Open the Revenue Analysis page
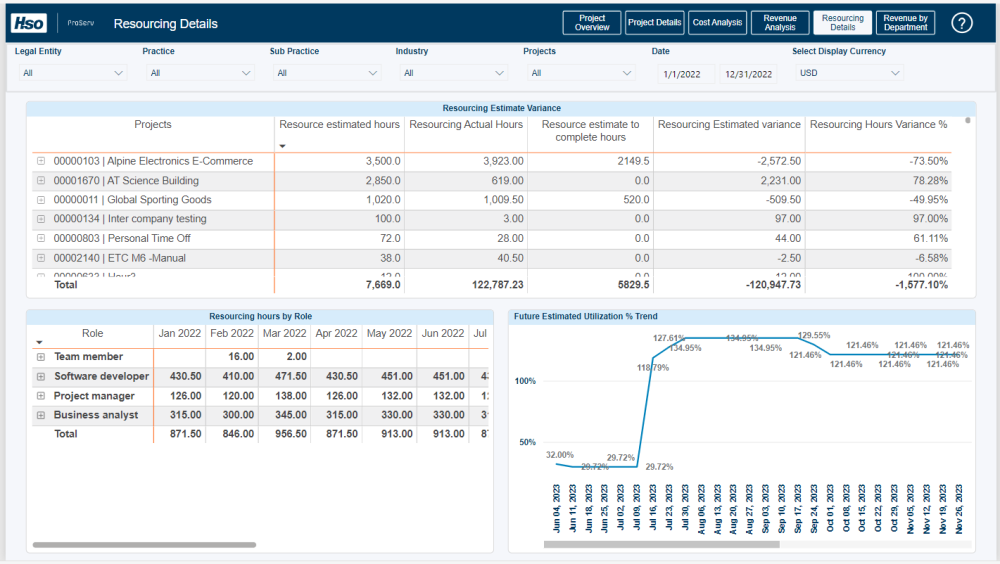The image size is (1000, 564). click(780, 23)
